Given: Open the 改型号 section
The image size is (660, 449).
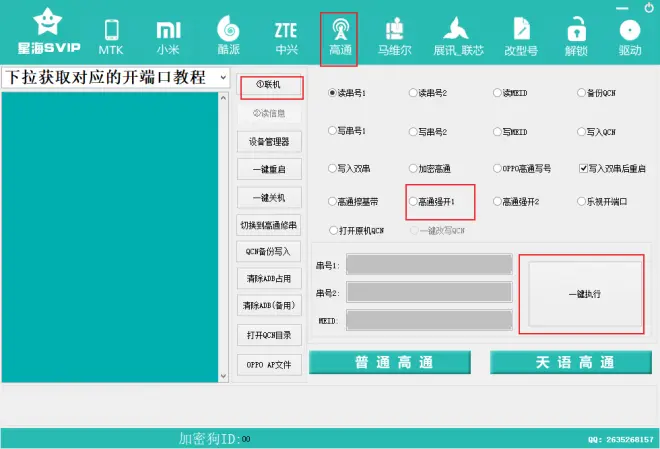Looking at the screenshot, I should pos(521,37).
